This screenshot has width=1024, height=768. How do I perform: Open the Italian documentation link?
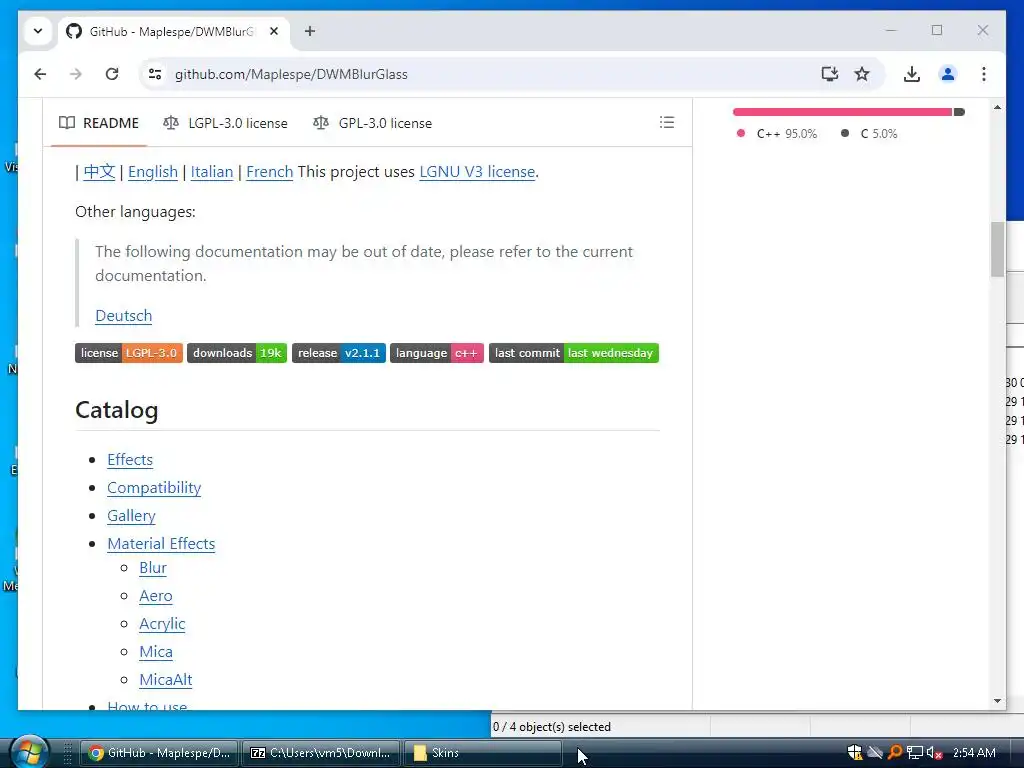212,172
